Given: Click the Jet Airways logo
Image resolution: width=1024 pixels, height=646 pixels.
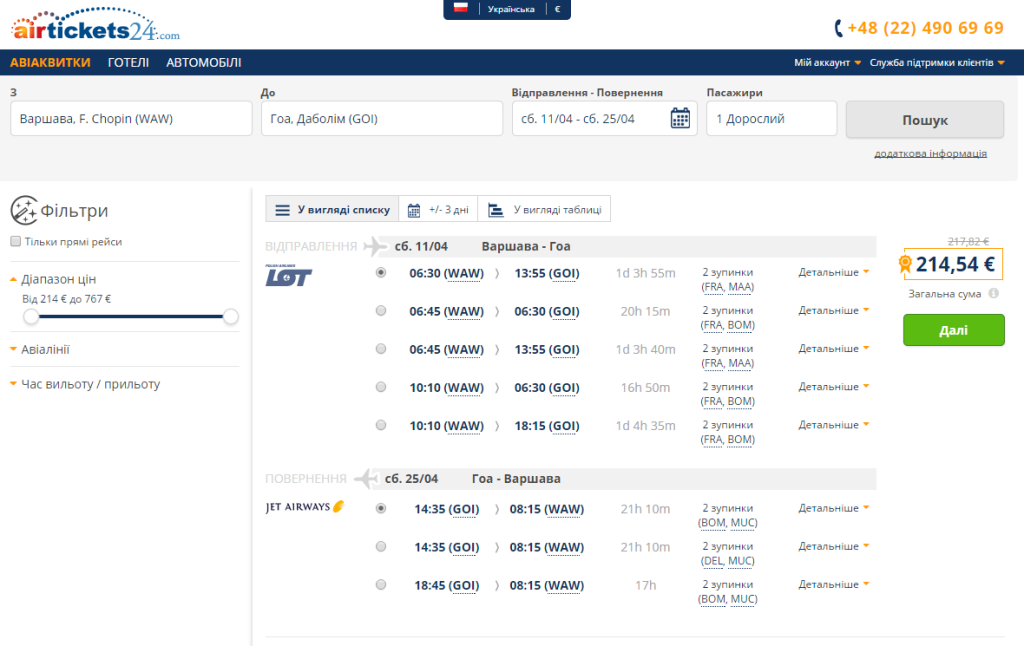Looking at the screenshot, I should click(304, 507).
